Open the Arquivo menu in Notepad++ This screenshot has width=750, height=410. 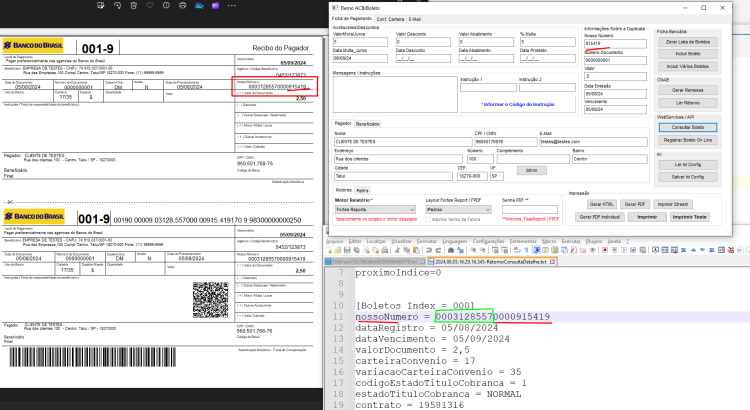coord(335,241)
